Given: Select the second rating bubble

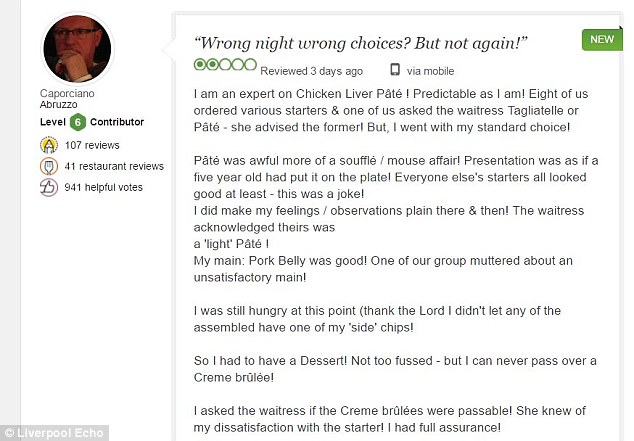Looking at the screenshot, I should [212, 64].
